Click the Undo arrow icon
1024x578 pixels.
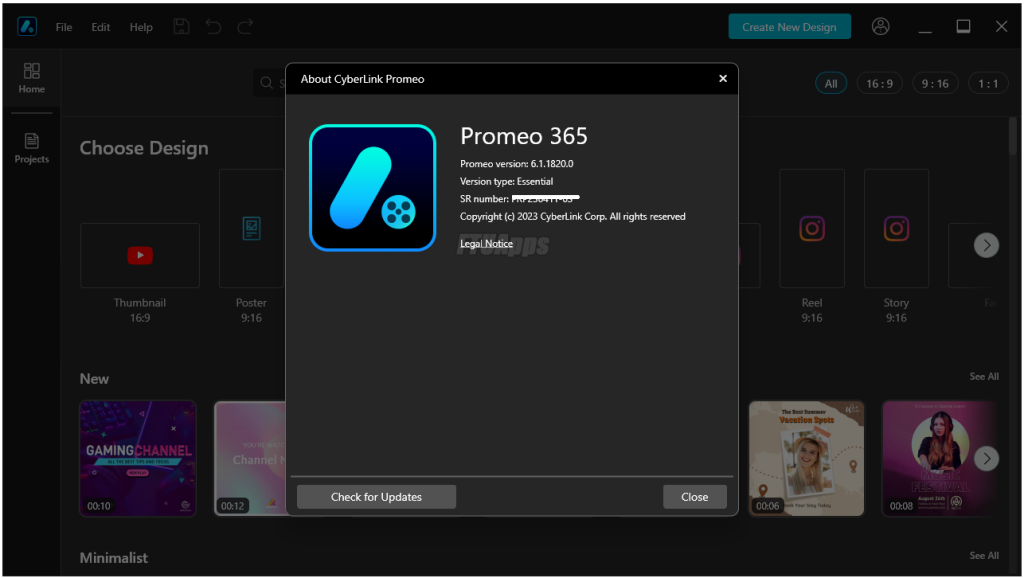point(214,27)
